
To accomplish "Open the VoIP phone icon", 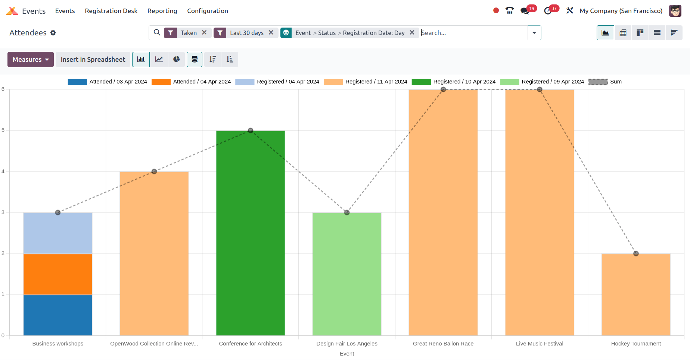I will (510, 11).
